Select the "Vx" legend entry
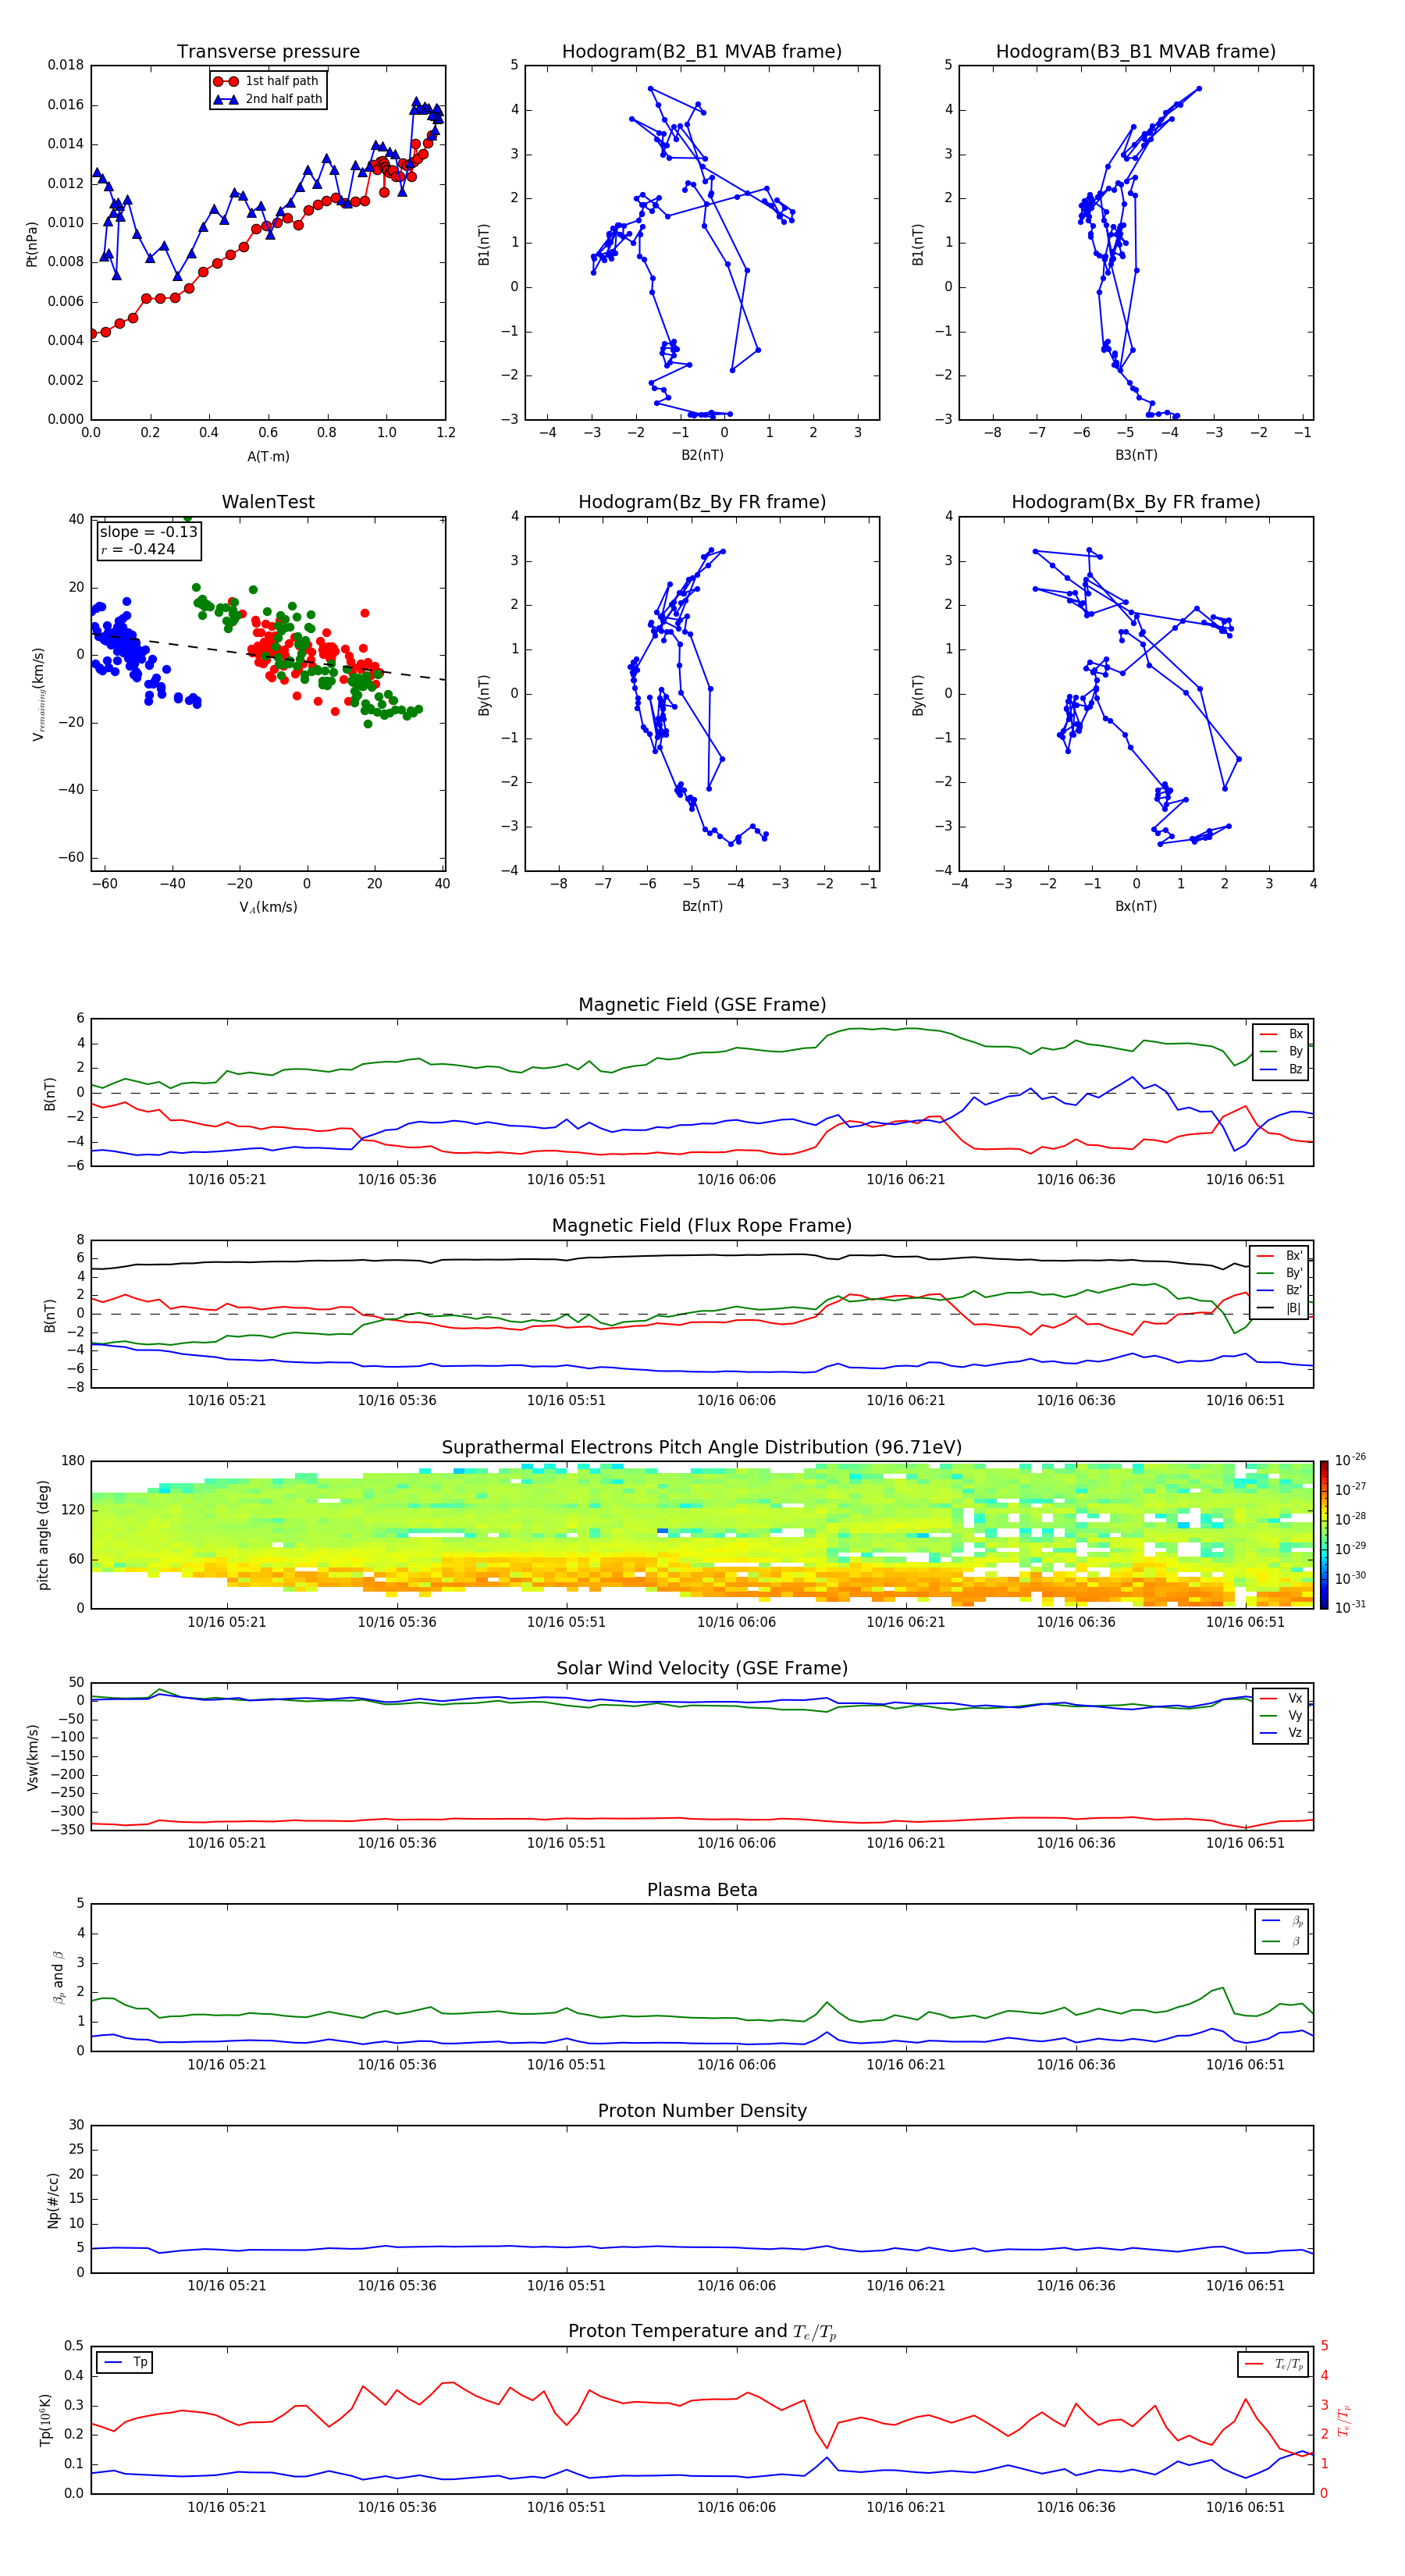Screen dimensions: 1405x2576 [1282, 1698]
